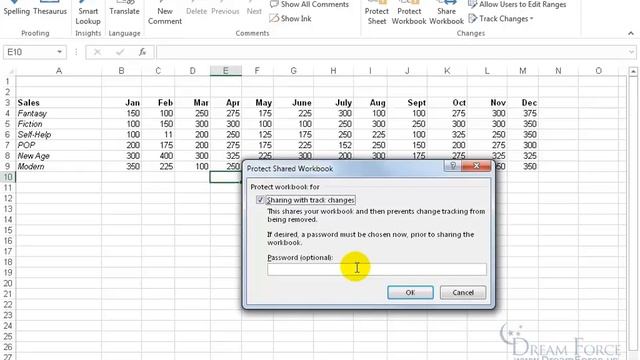Open Protect Sheet command

pos(376,13)
